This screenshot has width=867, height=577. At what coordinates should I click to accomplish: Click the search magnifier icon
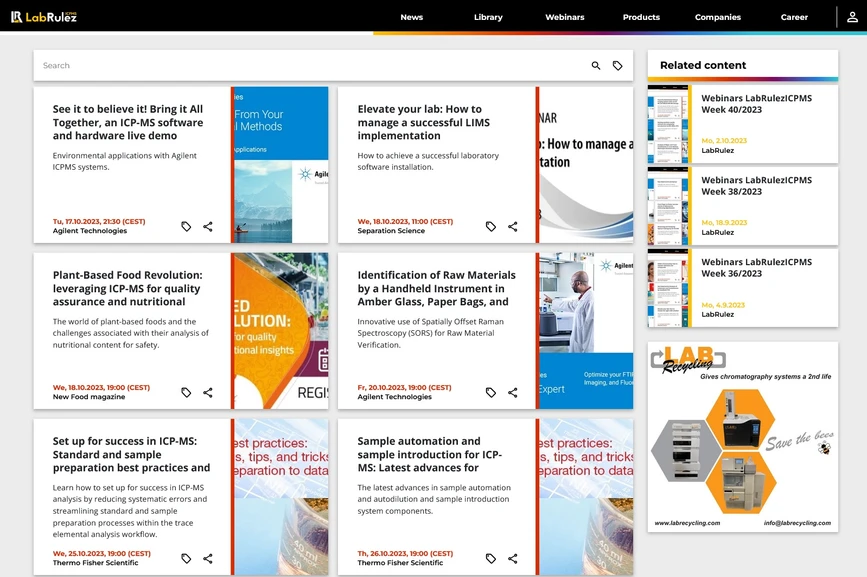596,66
